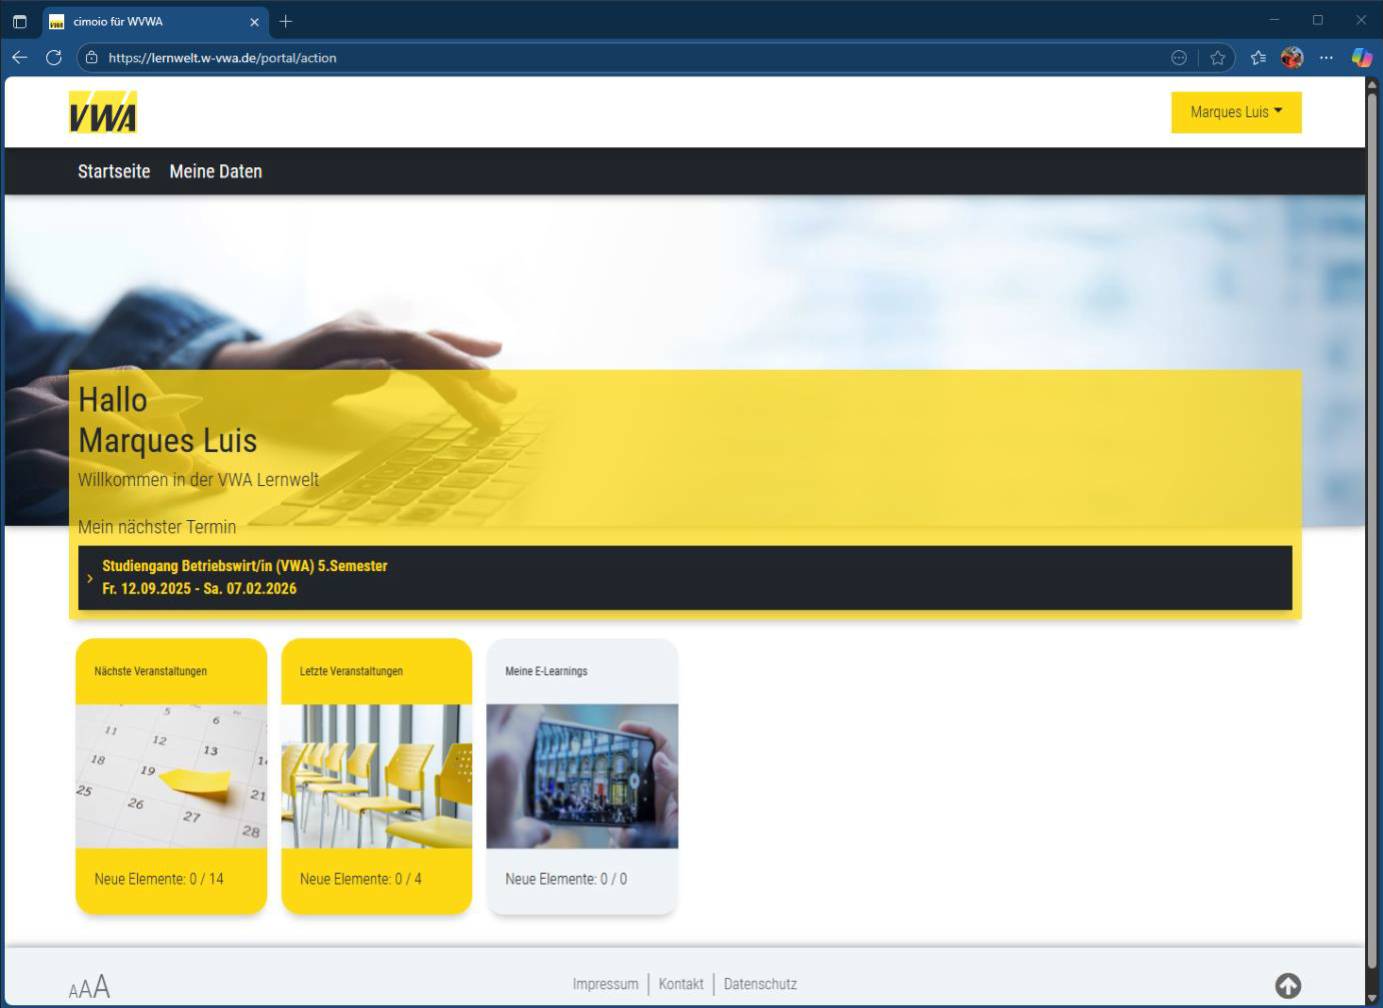1383x1008 pixels.
Task: Open the Startseite menu item
Action: coord(114,171)
